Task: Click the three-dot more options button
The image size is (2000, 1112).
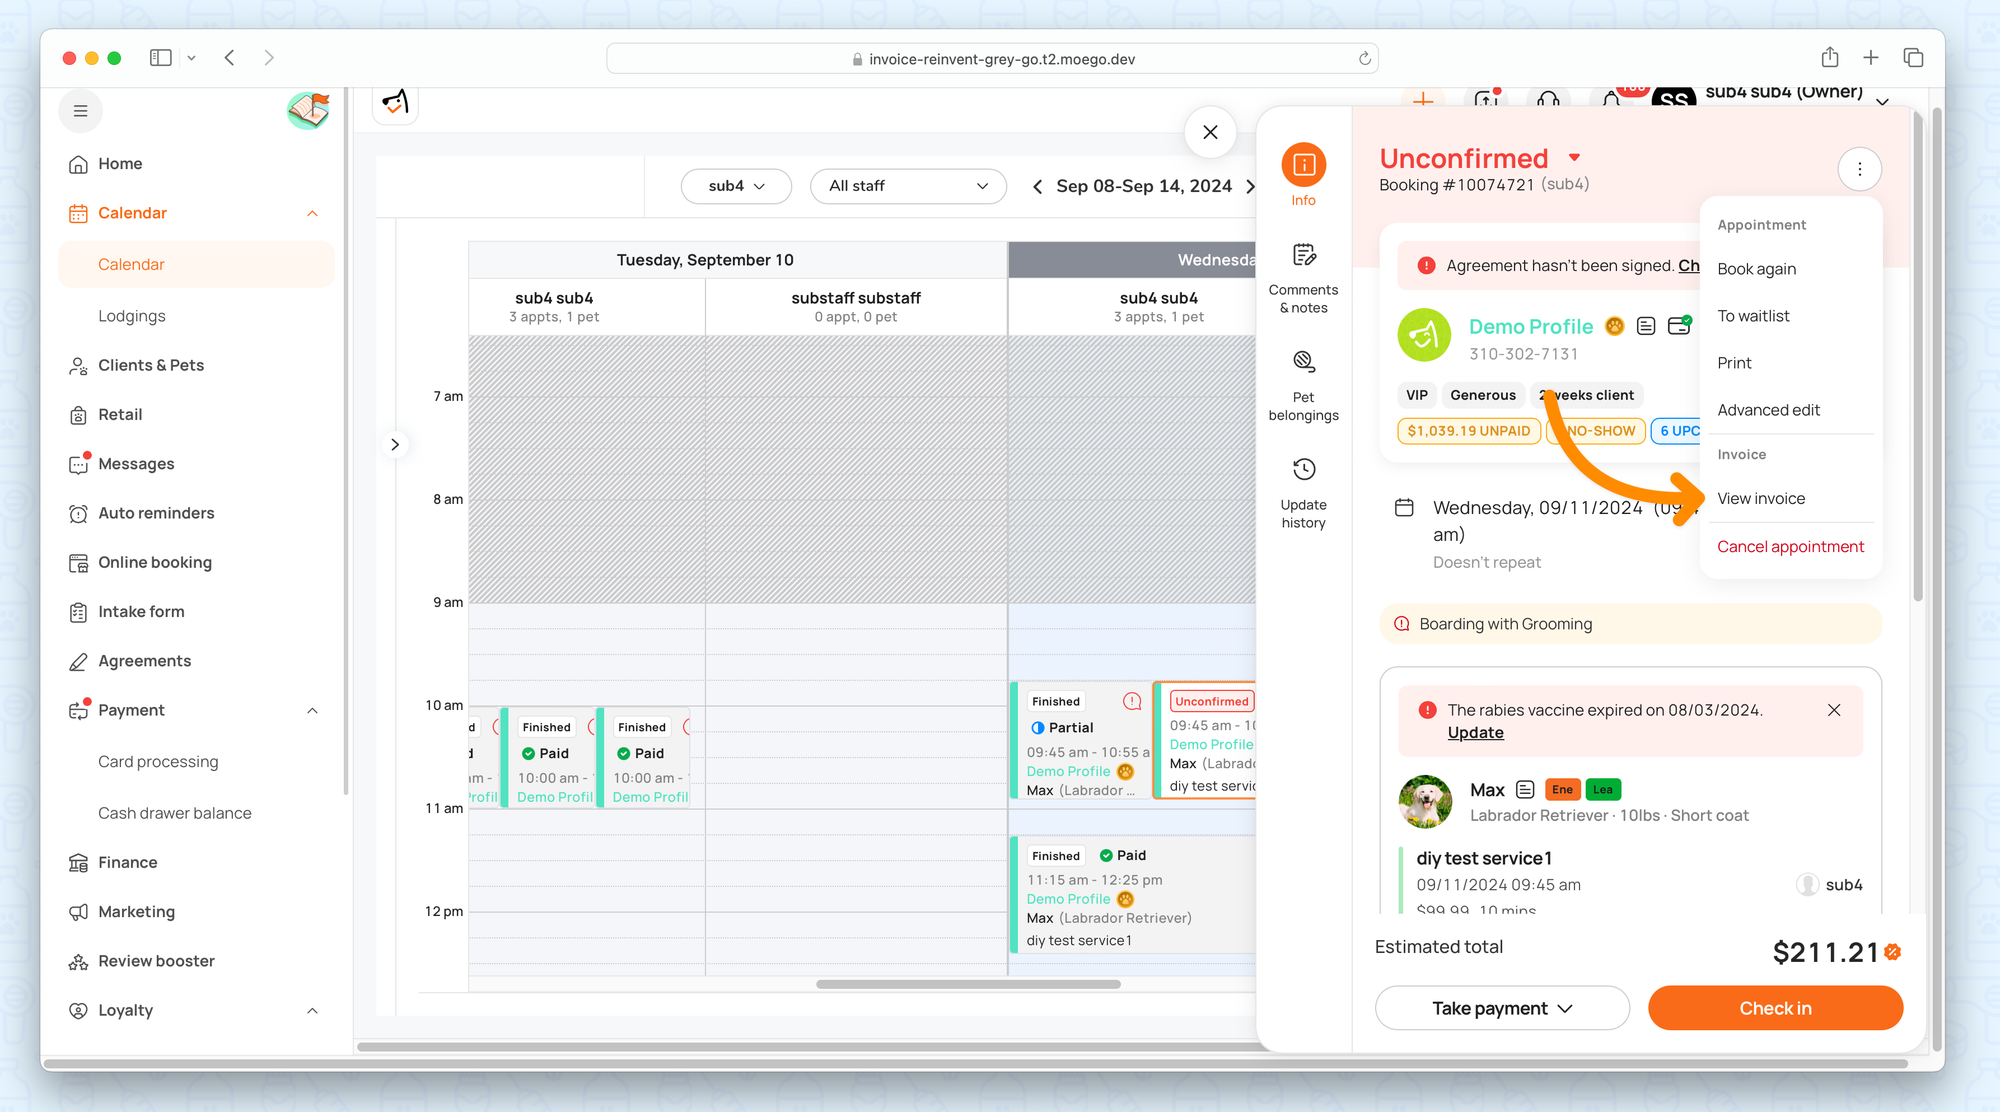Action: click(x=1859, y=169)
